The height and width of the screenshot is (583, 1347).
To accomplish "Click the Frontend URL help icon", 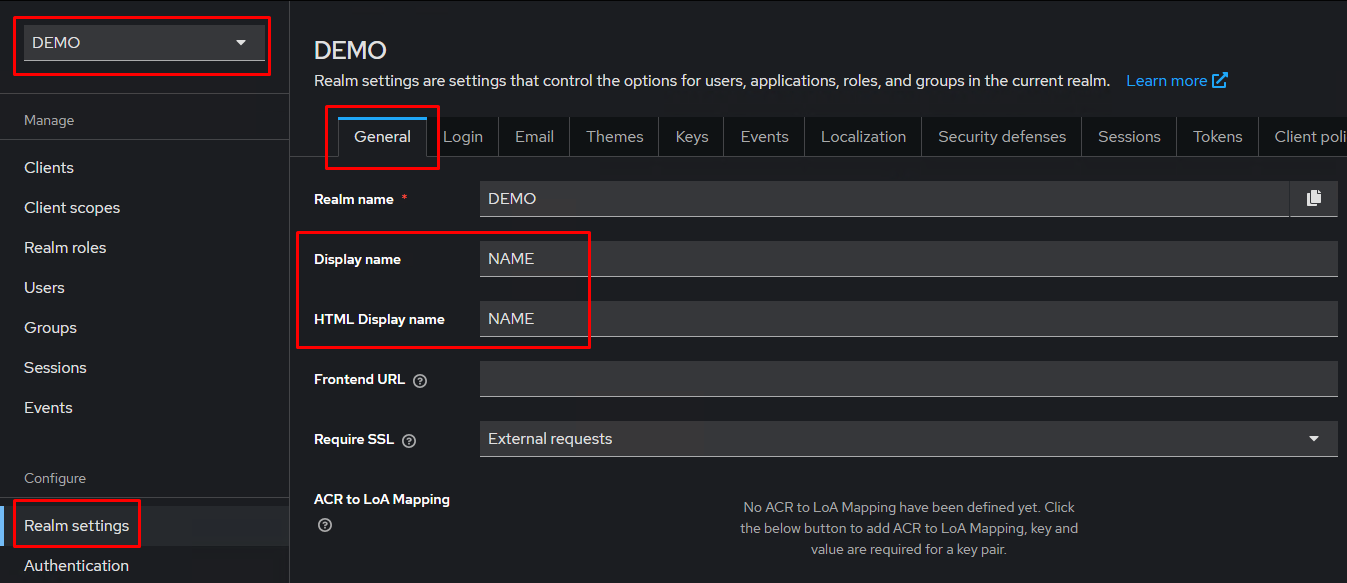I will 420,381.
